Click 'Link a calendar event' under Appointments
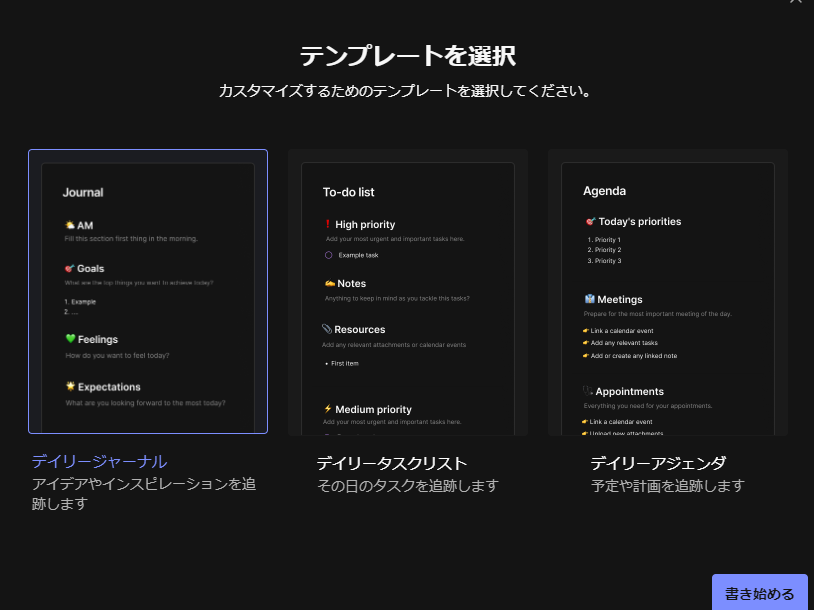The height and width of the screenshot is (610, 814). pyautogui.click(x=621, y=422)
